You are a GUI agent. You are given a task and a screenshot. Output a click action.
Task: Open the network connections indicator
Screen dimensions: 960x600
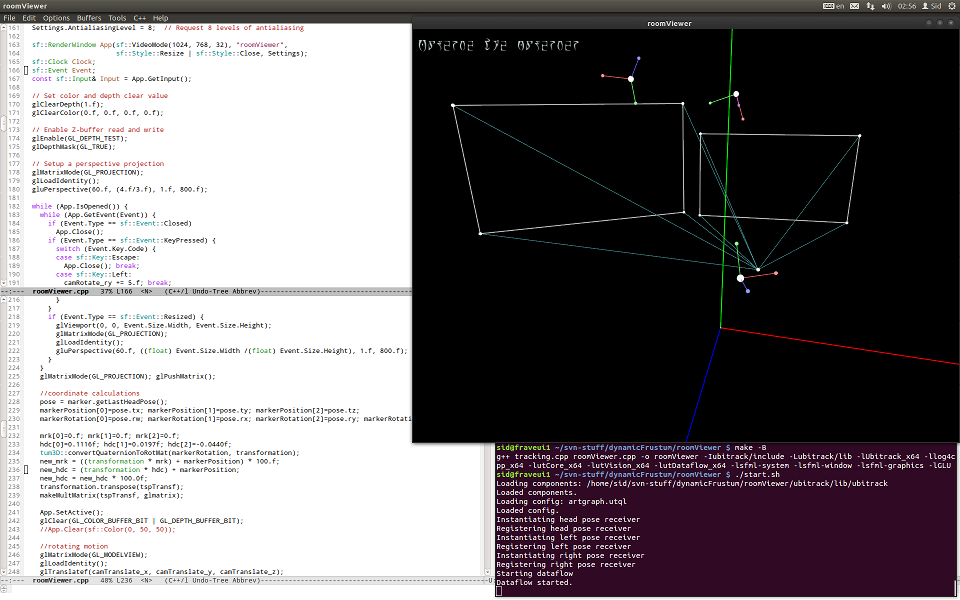(870, 6)
